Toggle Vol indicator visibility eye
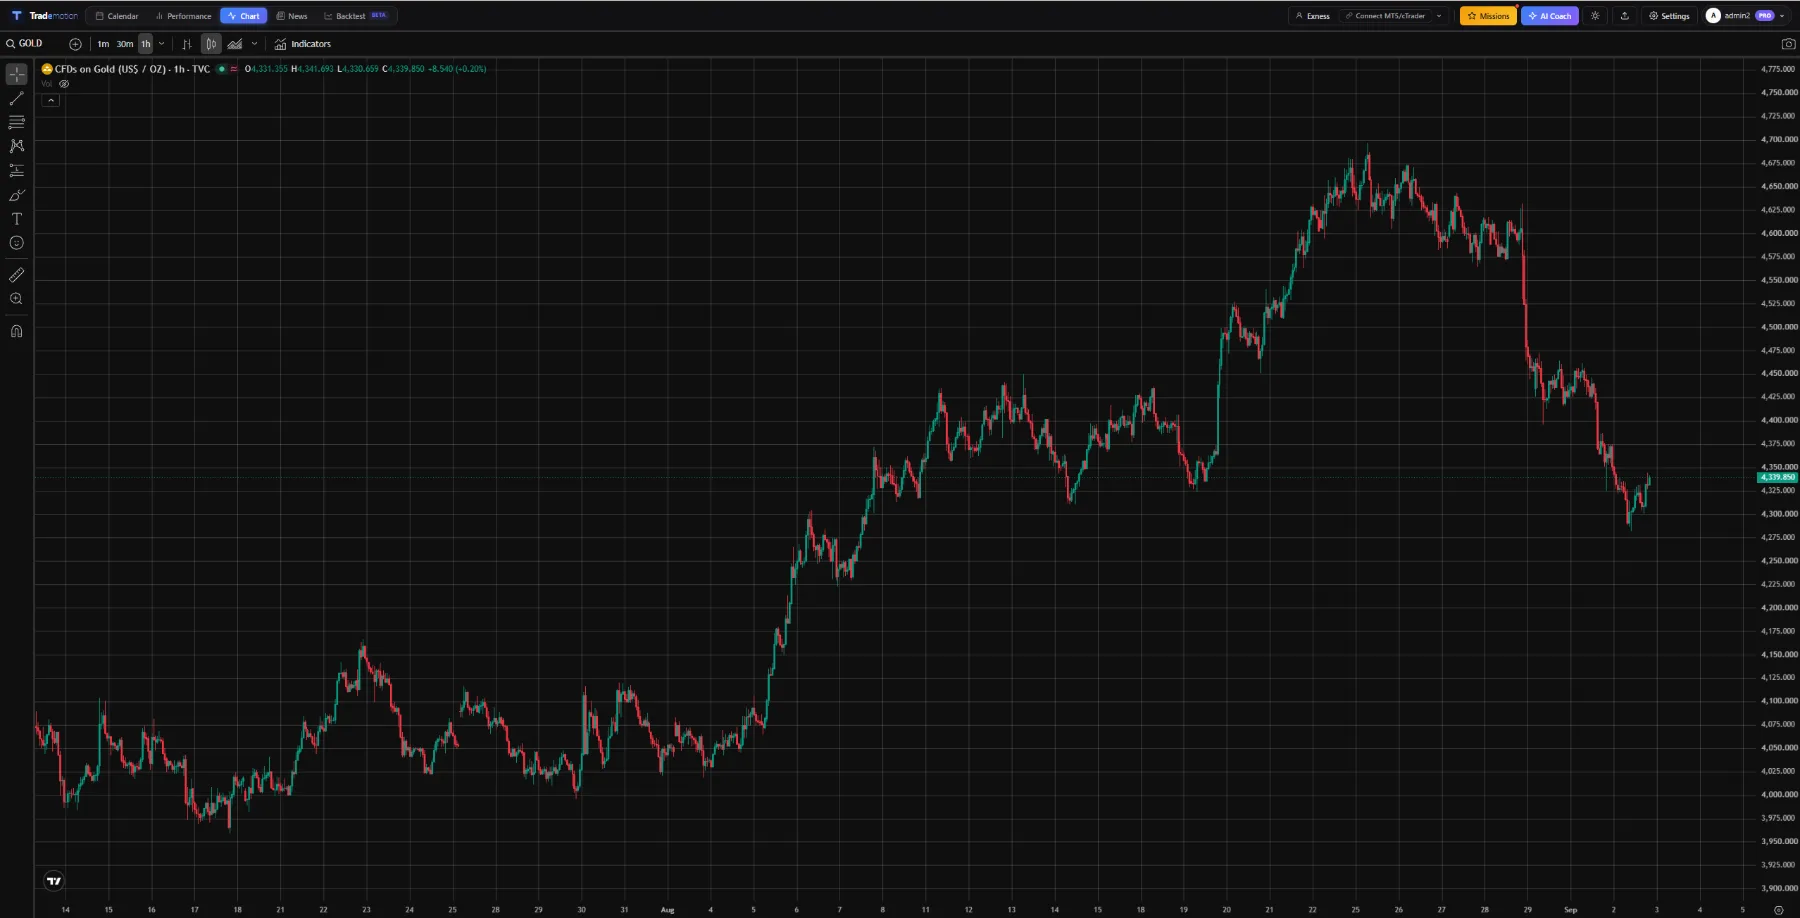Viewport: 1800px width, 918px height. pos(64,84)
